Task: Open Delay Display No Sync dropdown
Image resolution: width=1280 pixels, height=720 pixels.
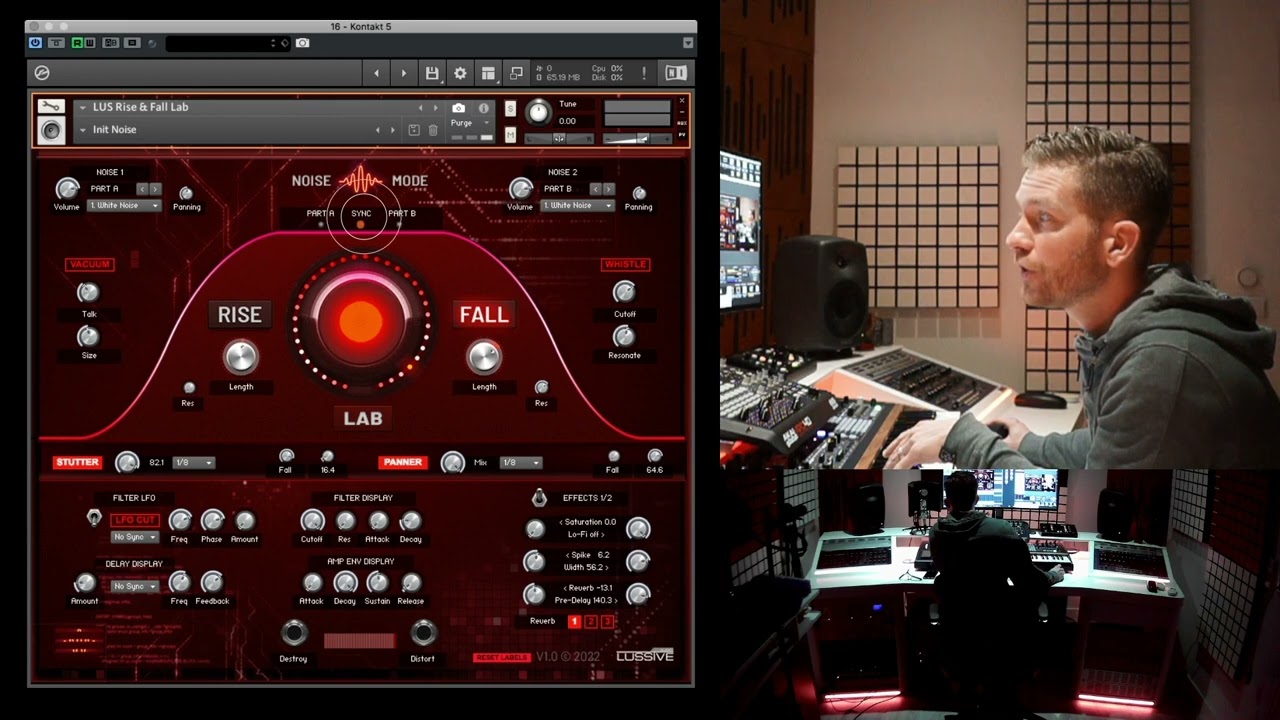Action: 135,586
